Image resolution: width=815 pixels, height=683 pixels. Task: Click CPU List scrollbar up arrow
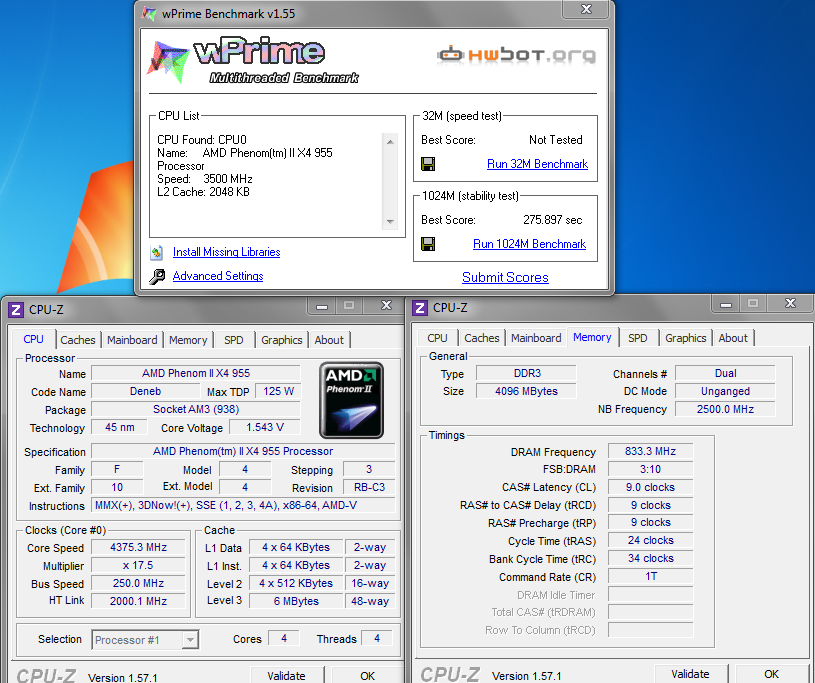point(390,141)
